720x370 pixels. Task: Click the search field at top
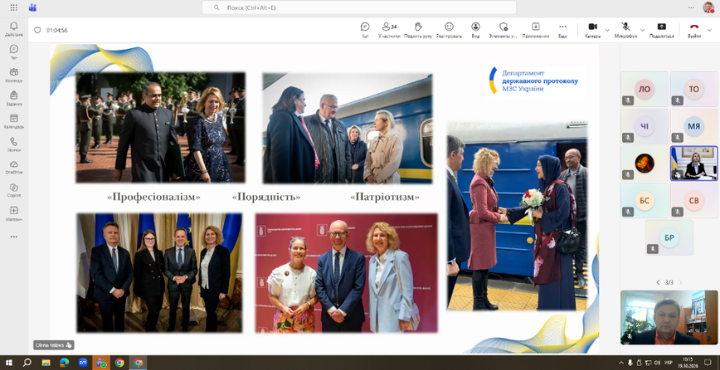(x=359, y=8)
